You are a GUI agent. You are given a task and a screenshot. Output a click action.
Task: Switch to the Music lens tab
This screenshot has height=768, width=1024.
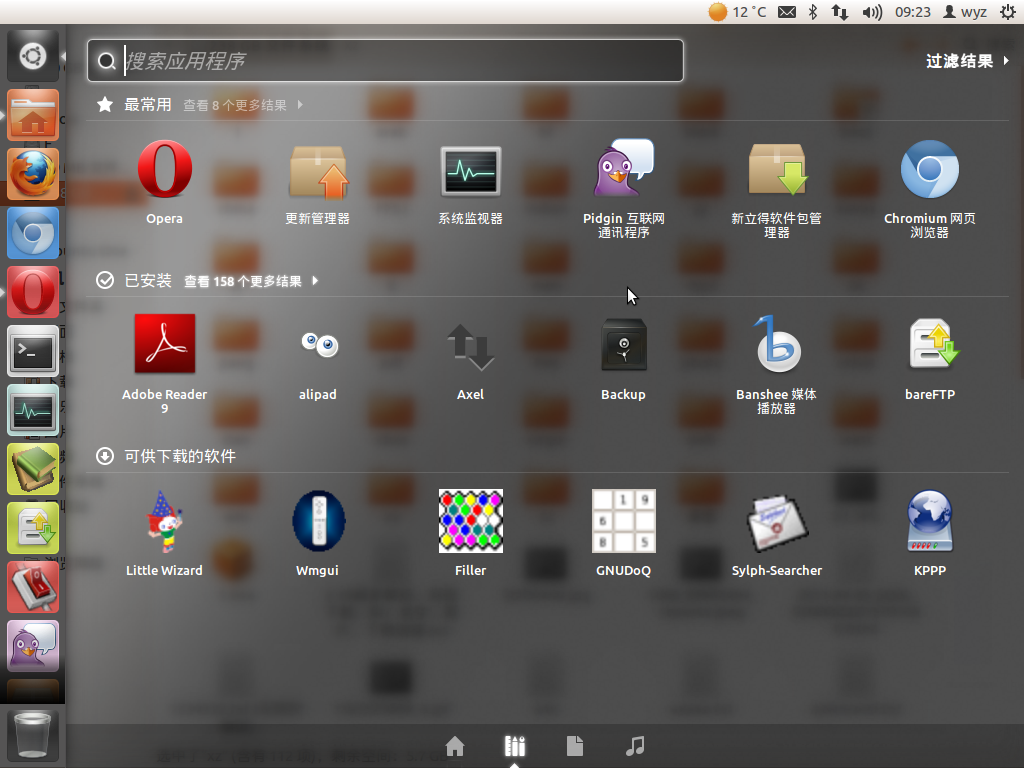click(635, 746)
